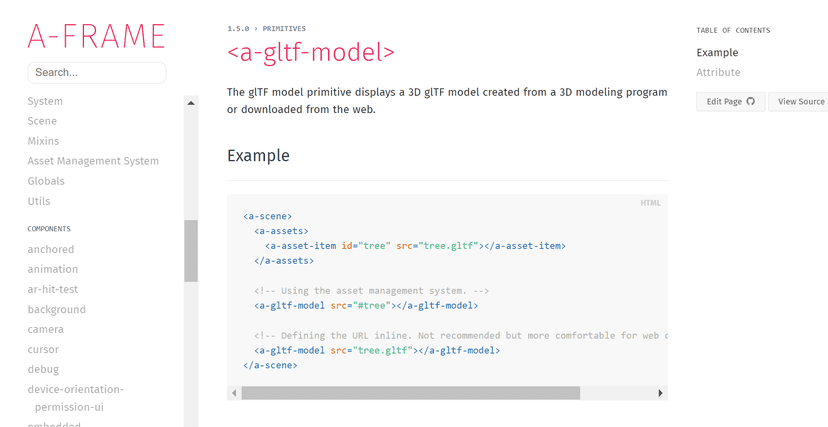Viewport: 828px width, 427px height.
Task: Click the A-FRAME logo
Action: coord(96,35)
